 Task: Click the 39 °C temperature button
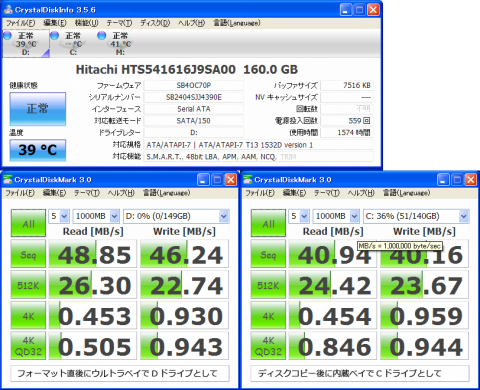38,150
